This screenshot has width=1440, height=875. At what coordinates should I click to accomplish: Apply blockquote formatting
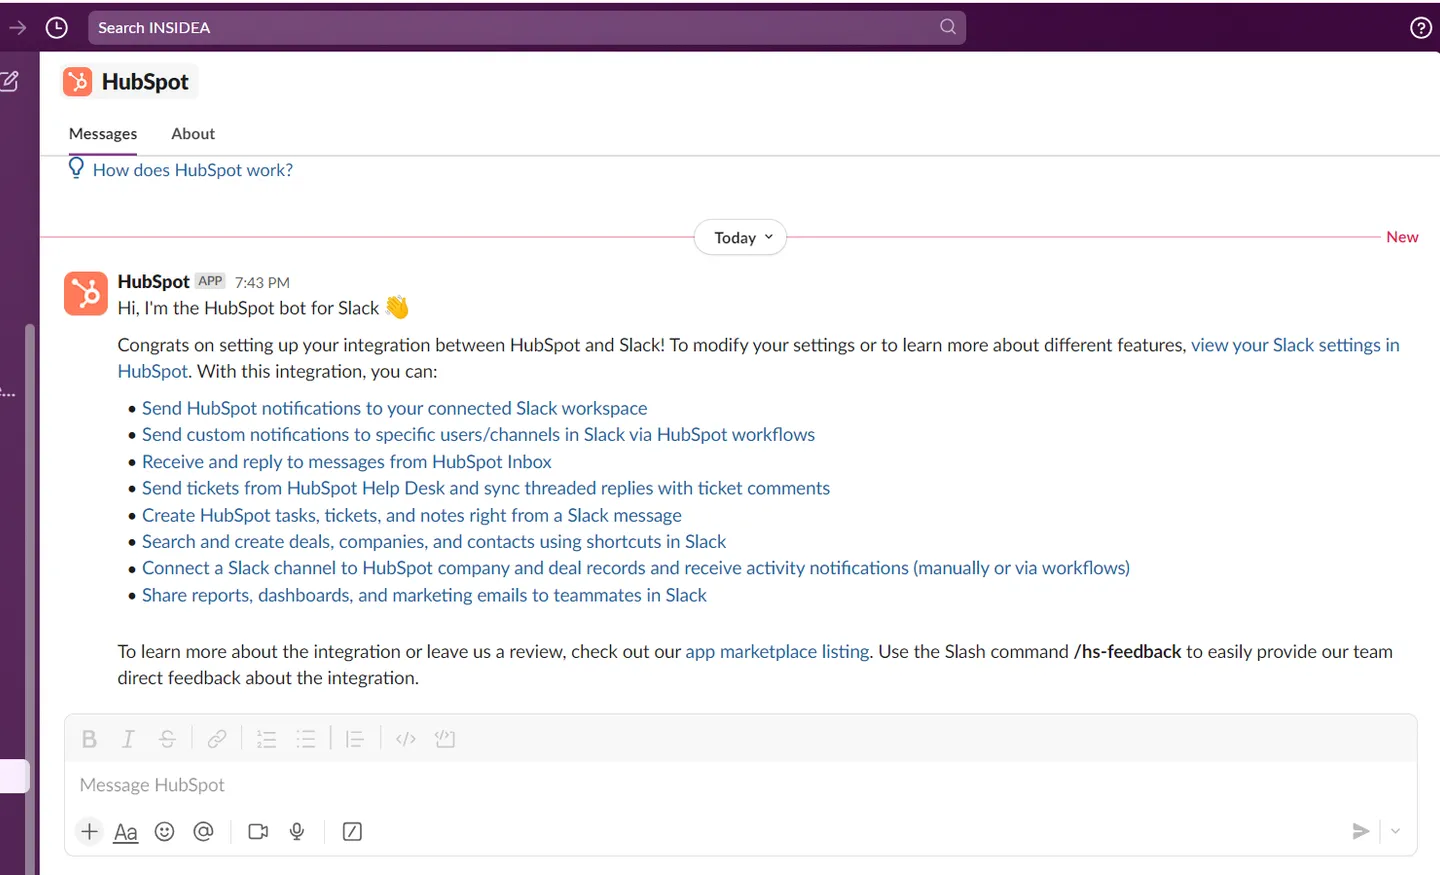354,739
